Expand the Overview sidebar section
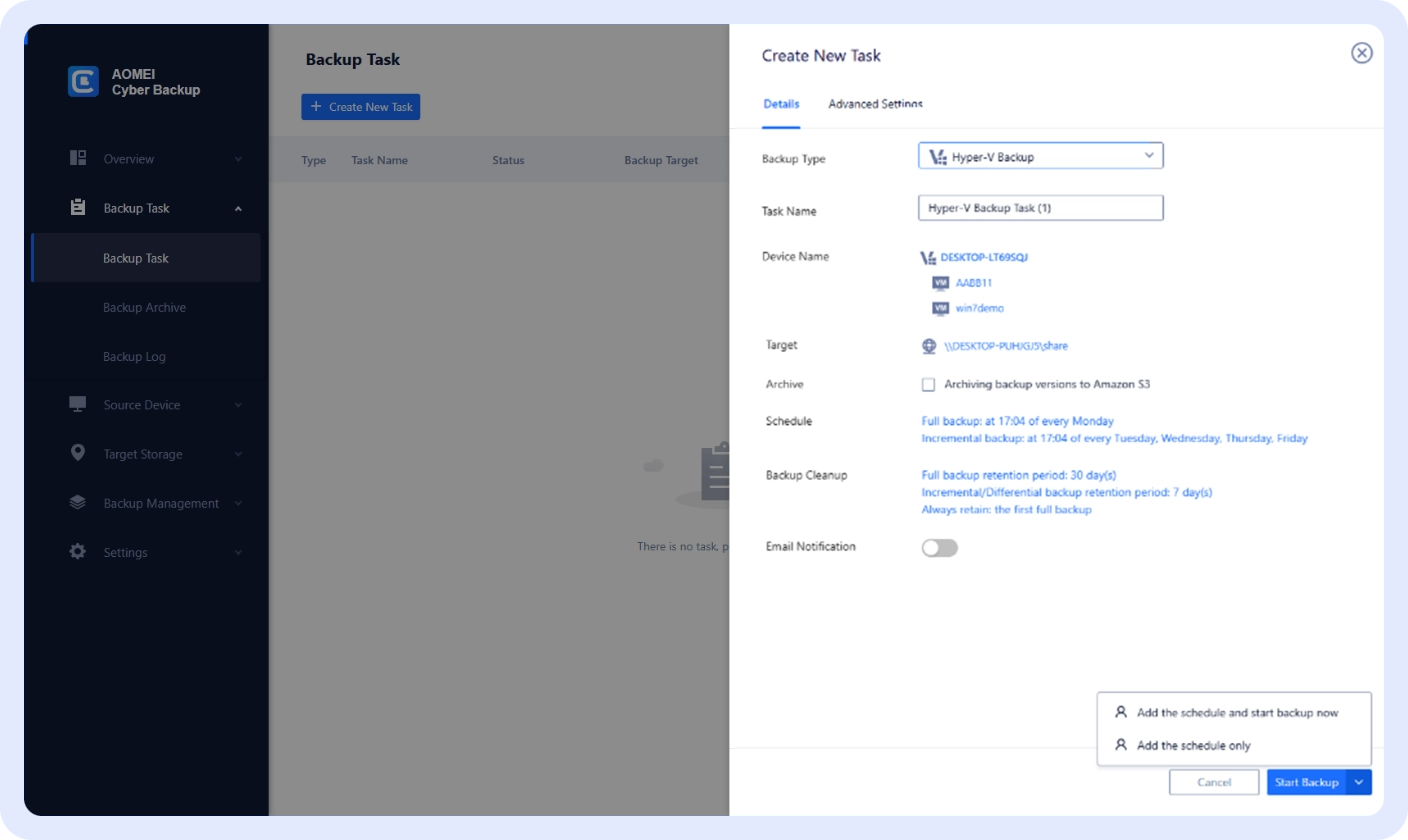 tap(238, 159)
